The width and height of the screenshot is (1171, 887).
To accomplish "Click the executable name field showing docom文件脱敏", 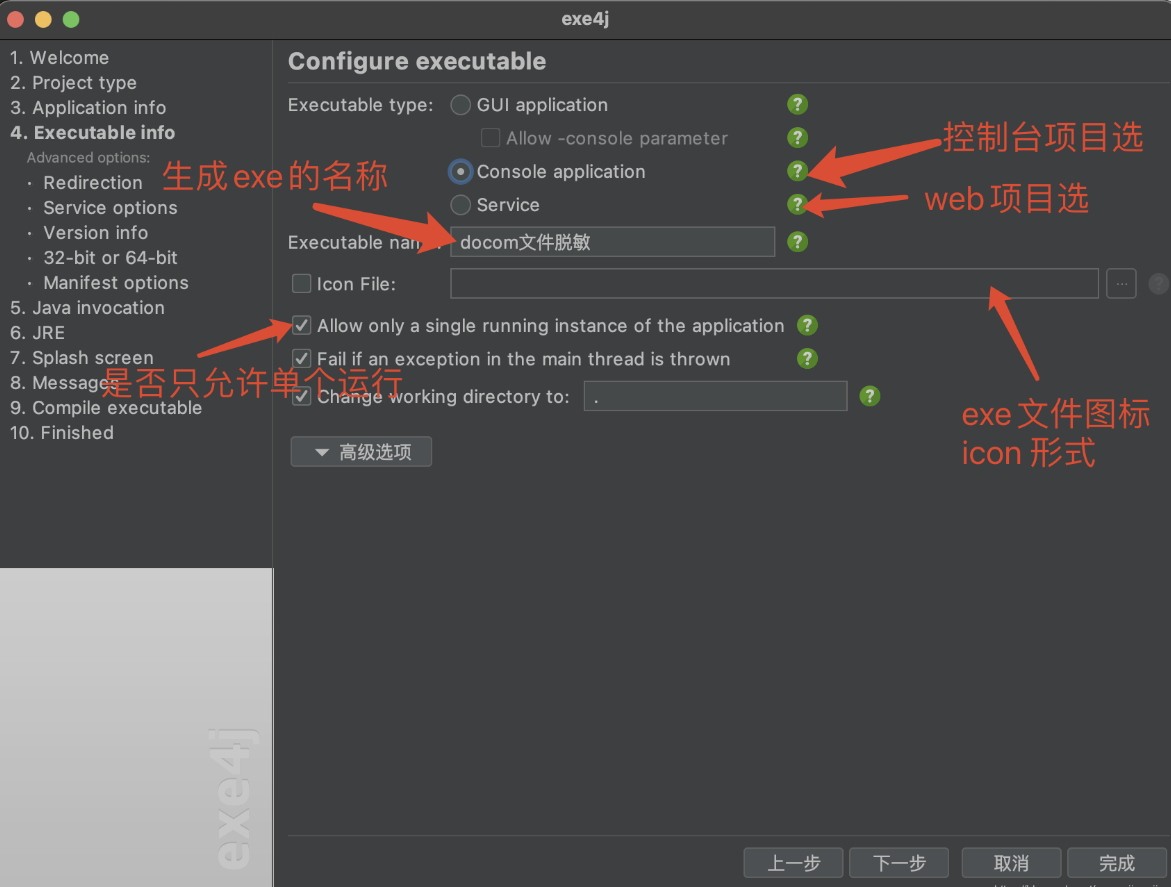I will pos(612,241).
